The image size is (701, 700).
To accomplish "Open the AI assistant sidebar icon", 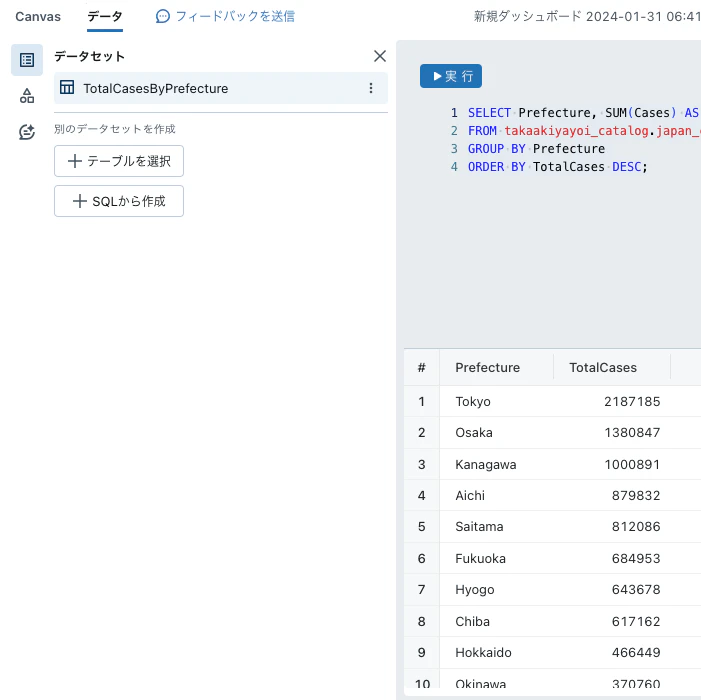I will pos(27,132).
